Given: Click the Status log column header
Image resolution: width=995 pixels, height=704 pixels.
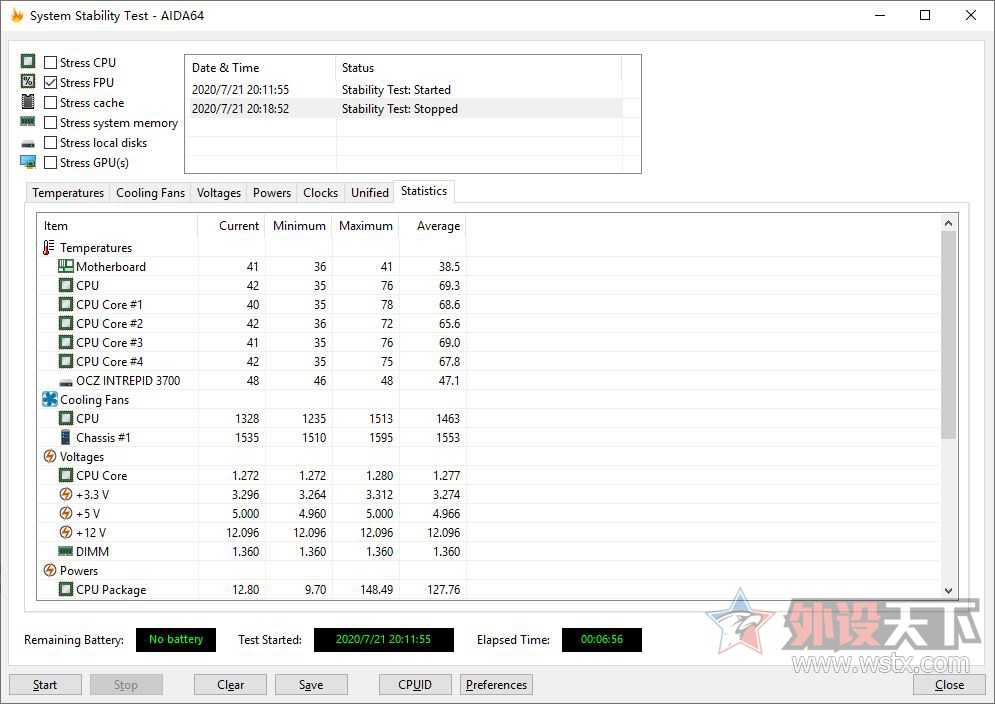Looking at the screenshot, I should click(x=478, y=68).
